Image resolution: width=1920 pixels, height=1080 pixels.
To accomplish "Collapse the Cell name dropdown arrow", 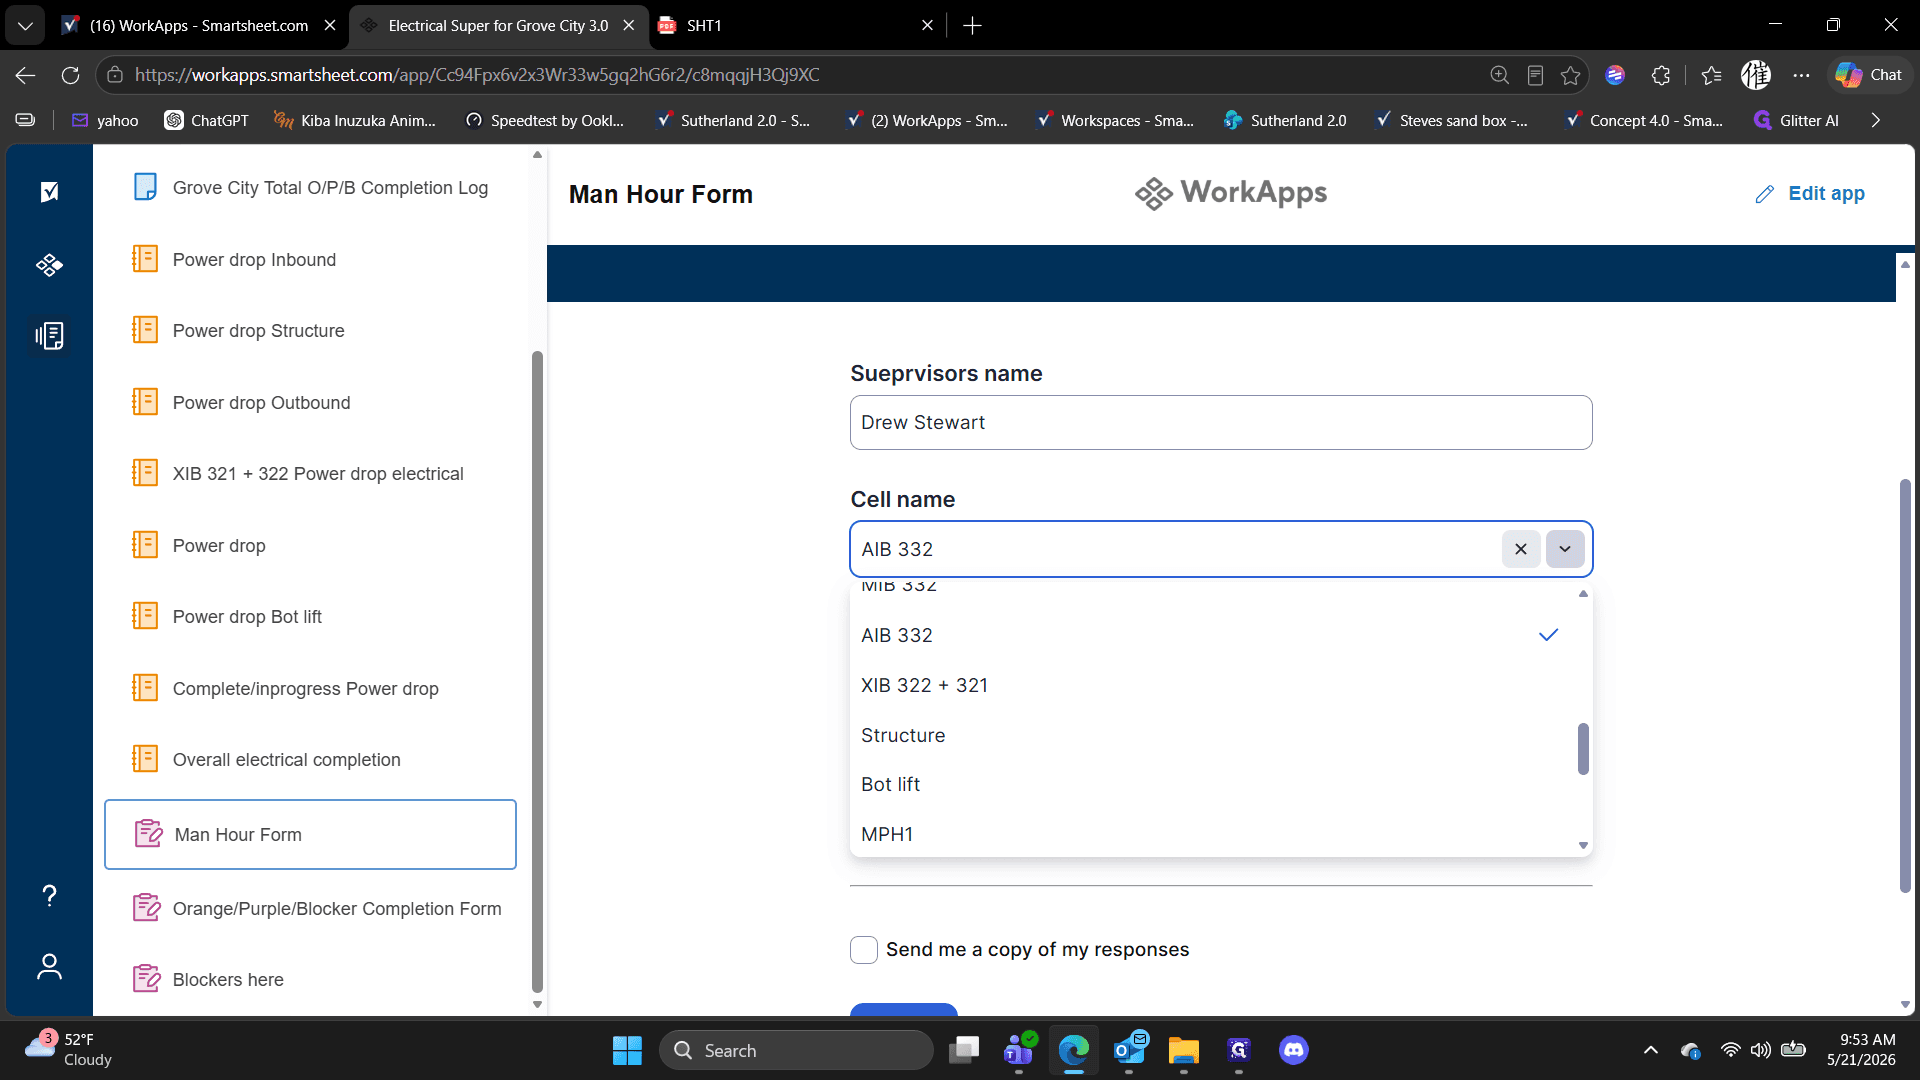I will [1565, 549].
